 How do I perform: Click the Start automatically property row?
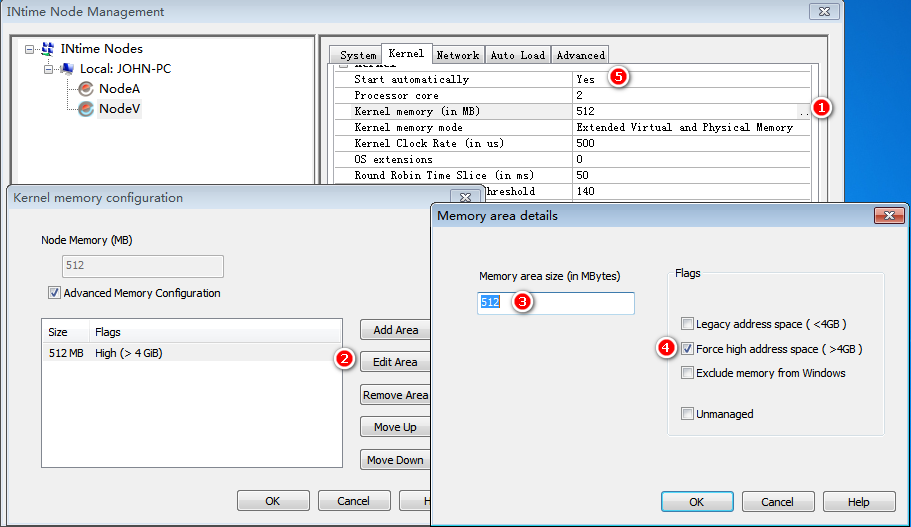(572, 80)
